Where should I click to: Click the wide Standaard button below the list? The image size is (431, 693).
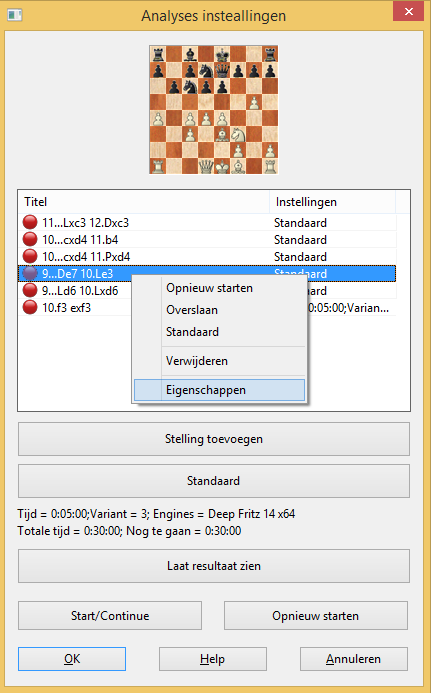tap(214, 481)
